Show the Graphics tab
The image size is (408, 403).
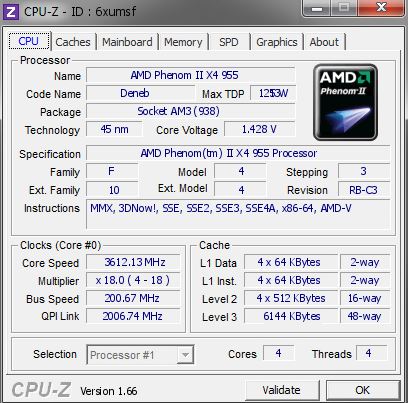(277, 42)
